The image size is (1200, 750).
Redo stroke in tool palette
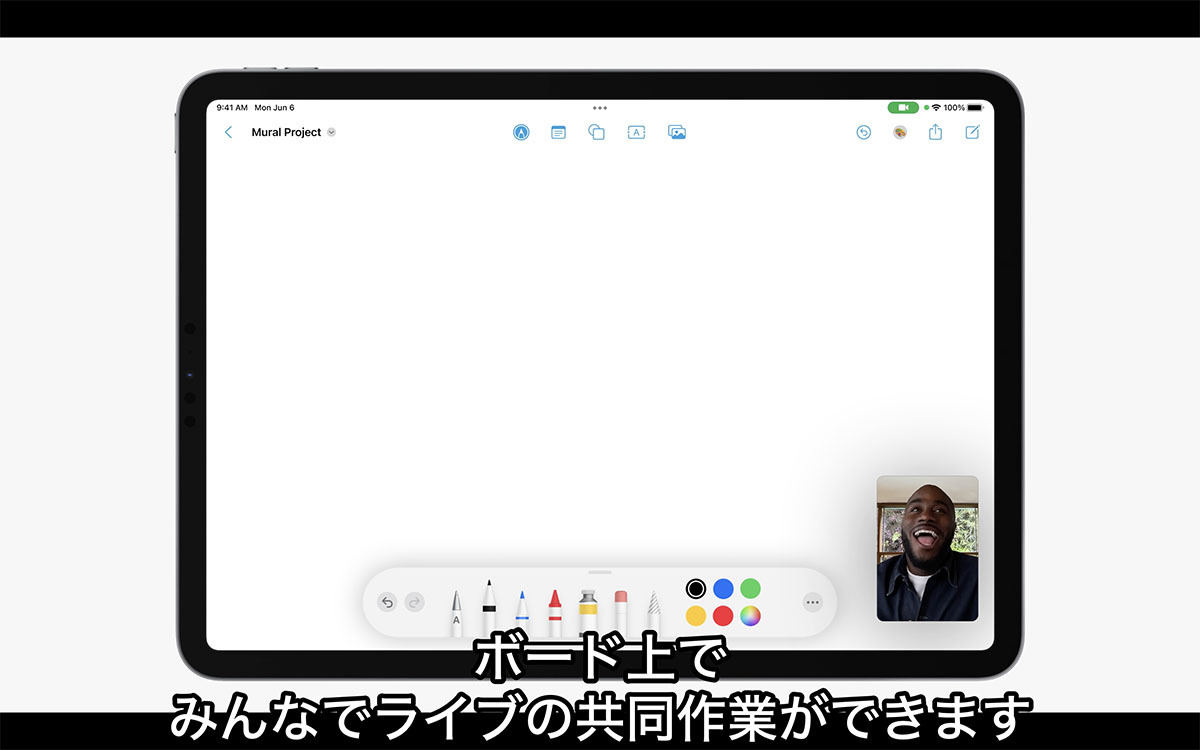[x=415, y=602]
